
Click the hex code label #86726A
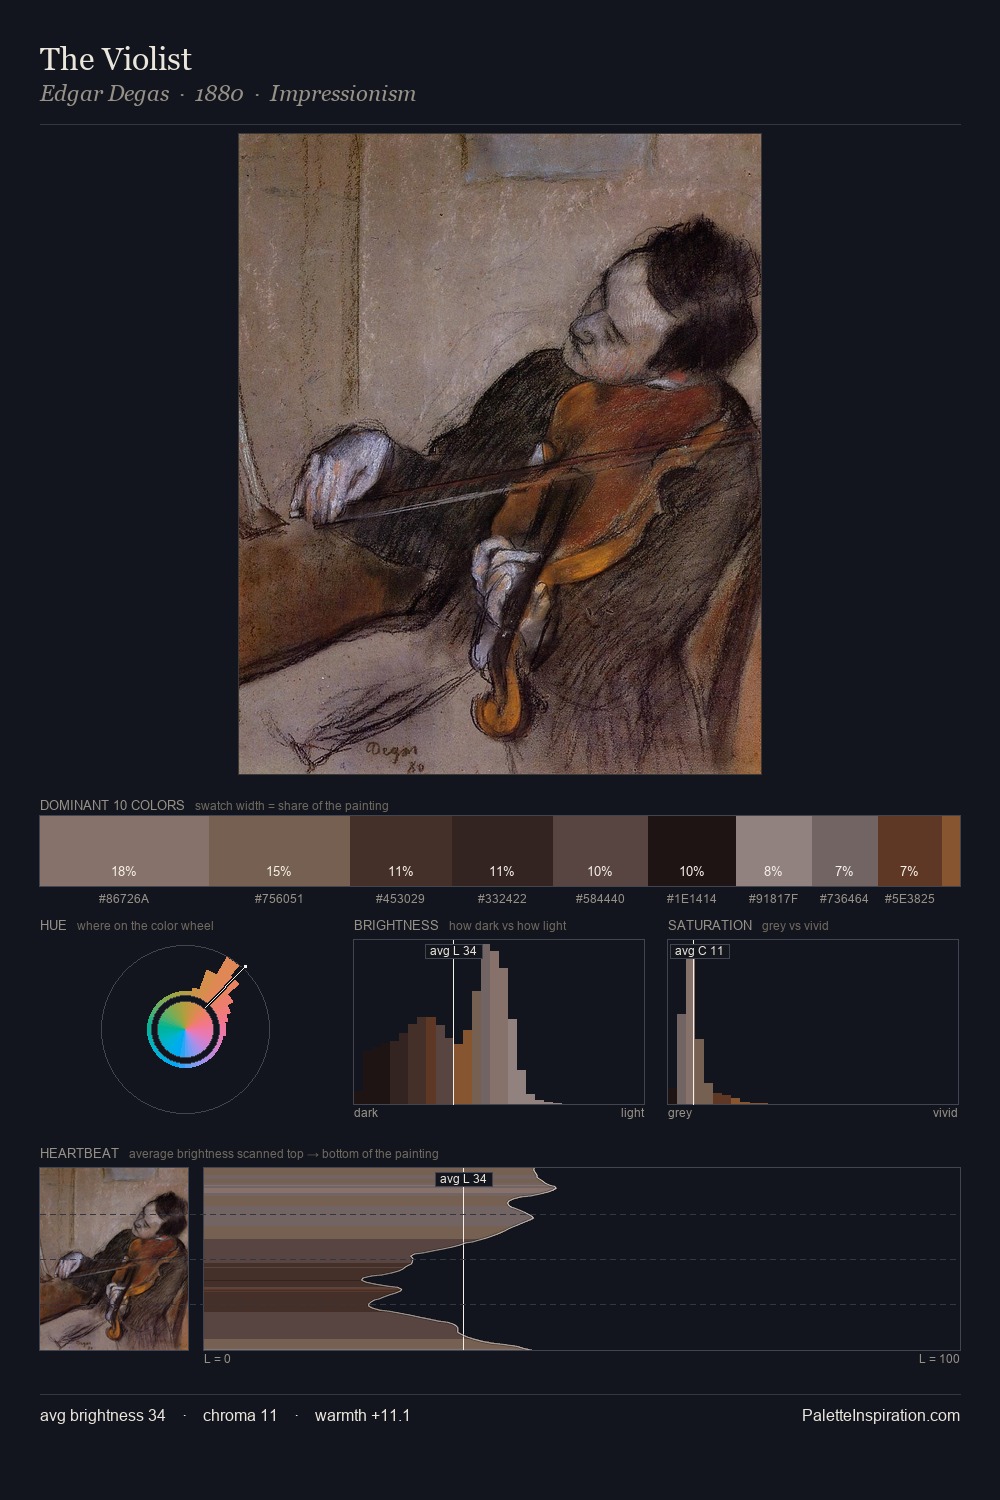(x=124, y=899)
